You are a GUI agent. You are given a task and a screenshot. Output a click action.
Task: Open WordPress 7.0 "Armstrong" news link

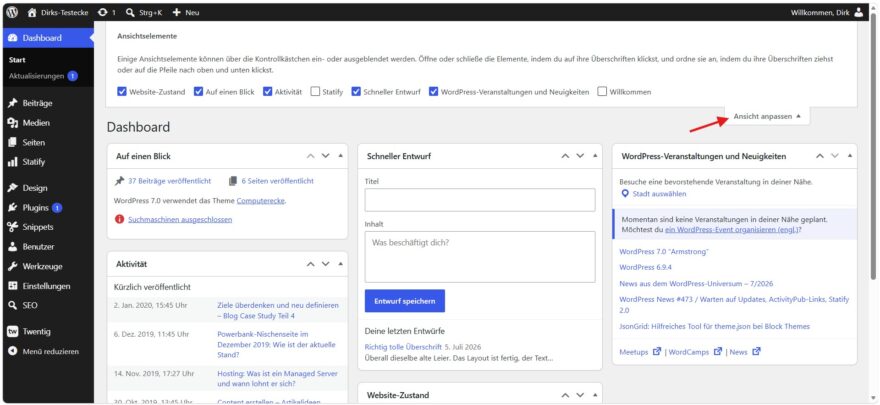pyautogui.click(x=664, y=252)
